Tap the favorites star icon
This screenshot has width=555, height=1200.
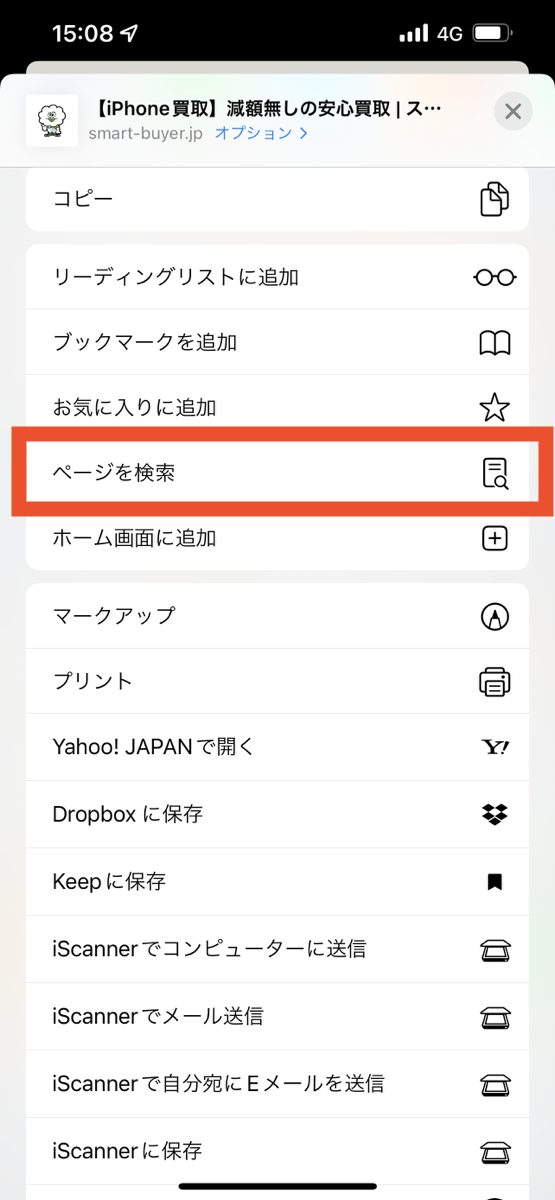click(x=495, y=407)
